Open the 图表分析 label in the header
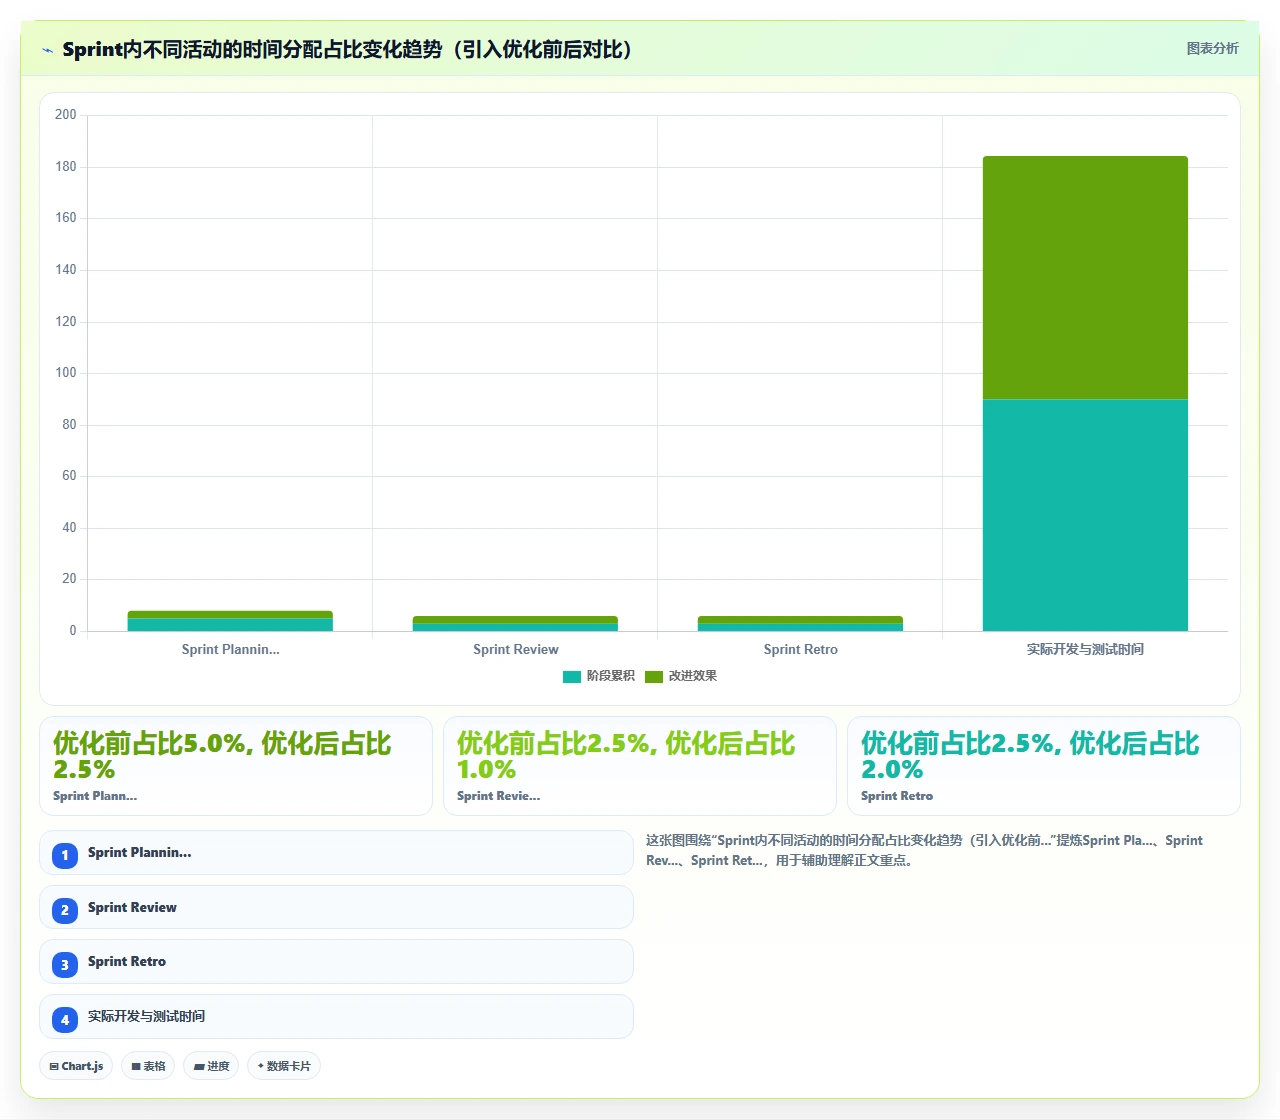 1212,48
